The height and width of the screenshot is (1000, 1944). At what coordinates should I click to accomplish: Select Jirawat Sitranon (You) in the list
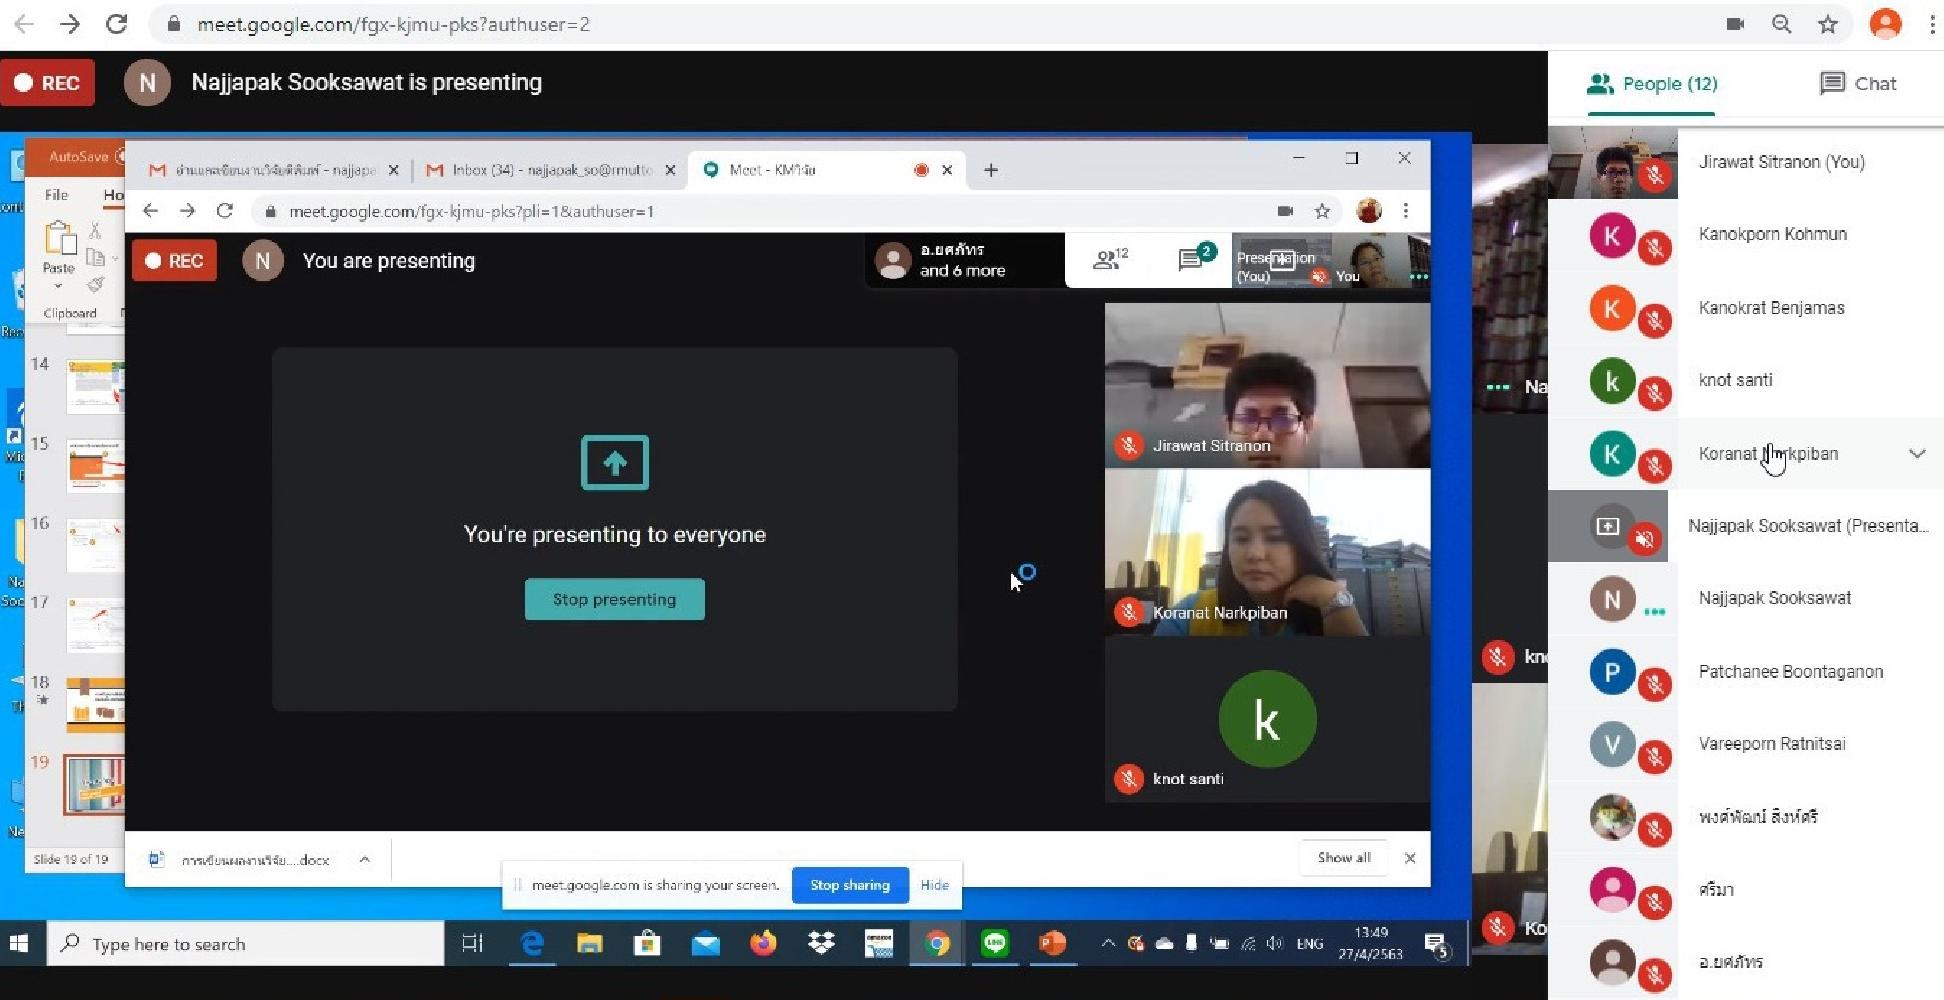tap(1746, 162)
